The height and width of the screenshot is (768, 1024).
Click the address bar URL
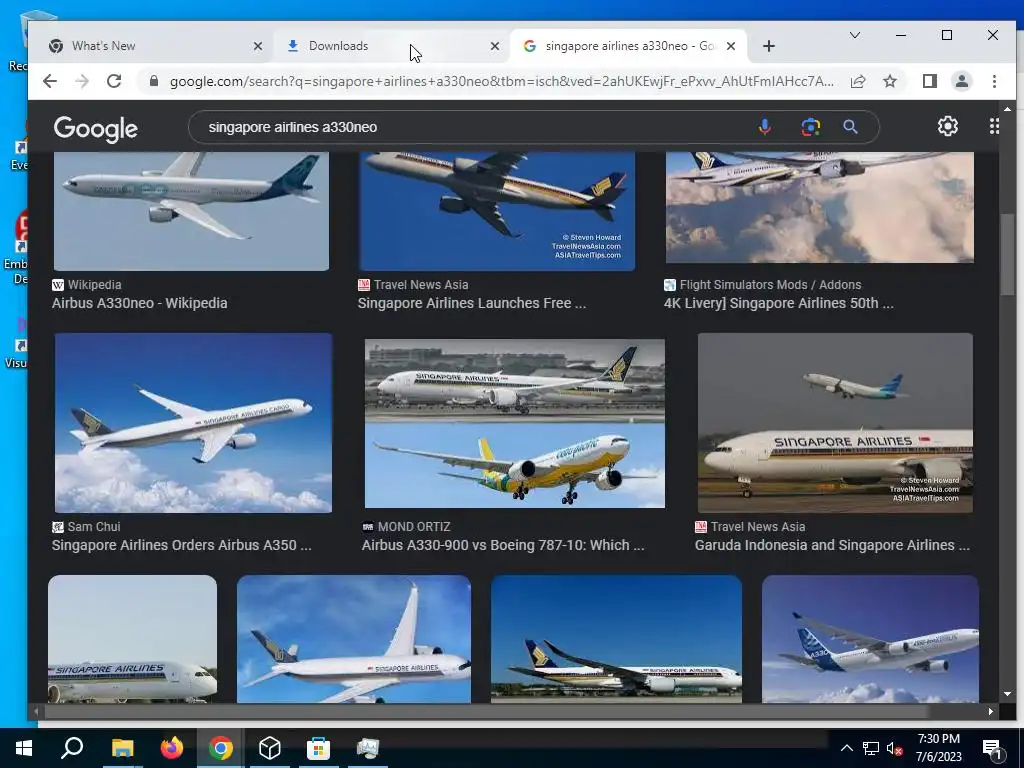tap(502, 81)
